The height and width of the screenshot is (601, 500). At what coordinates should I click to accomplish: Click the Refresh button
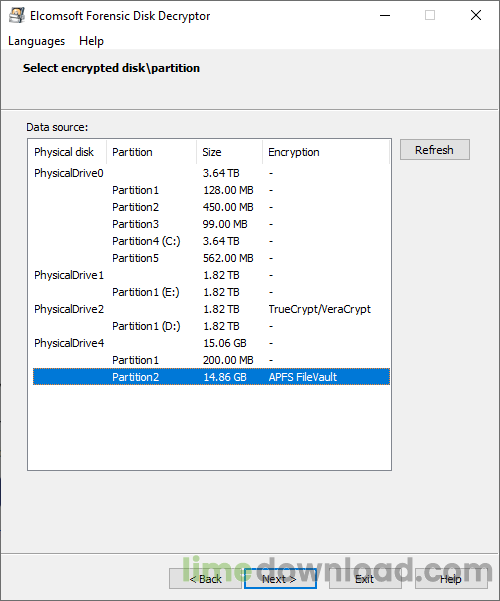click(434, 150)
